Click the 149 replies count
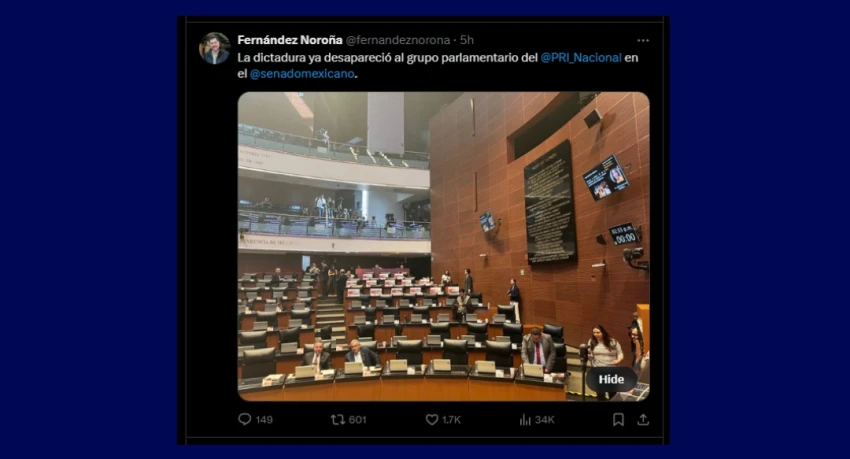 [x=264, y=420]
